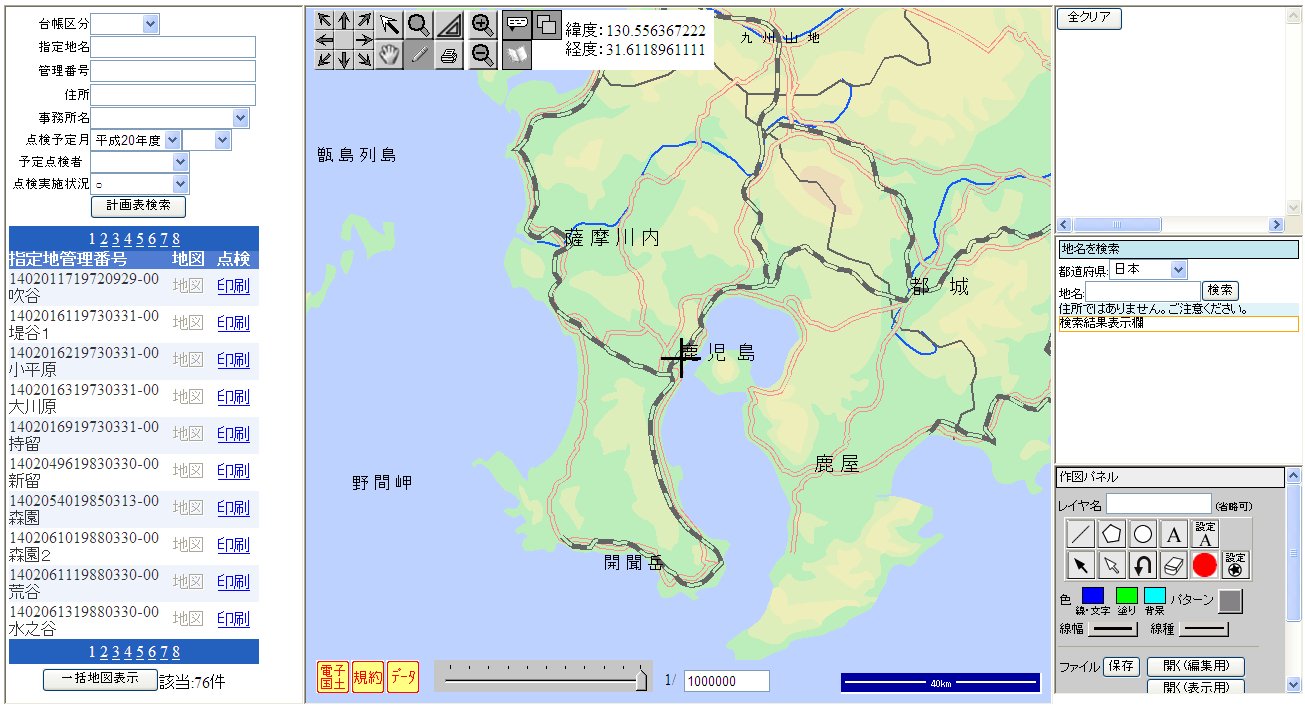Open the 台帳区分 dropdown
This screenshot has width=1305, height=707.
150,24
